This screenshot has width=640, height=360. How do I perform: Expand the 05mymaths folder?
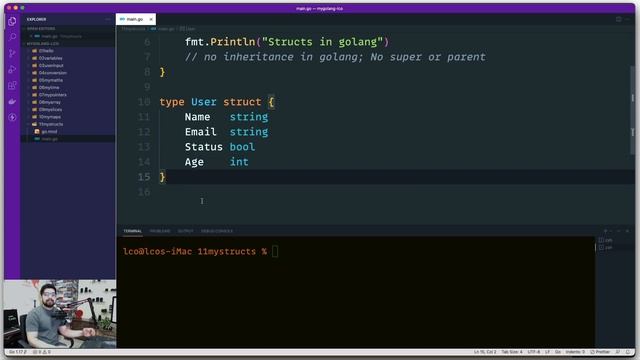(68, 80)
